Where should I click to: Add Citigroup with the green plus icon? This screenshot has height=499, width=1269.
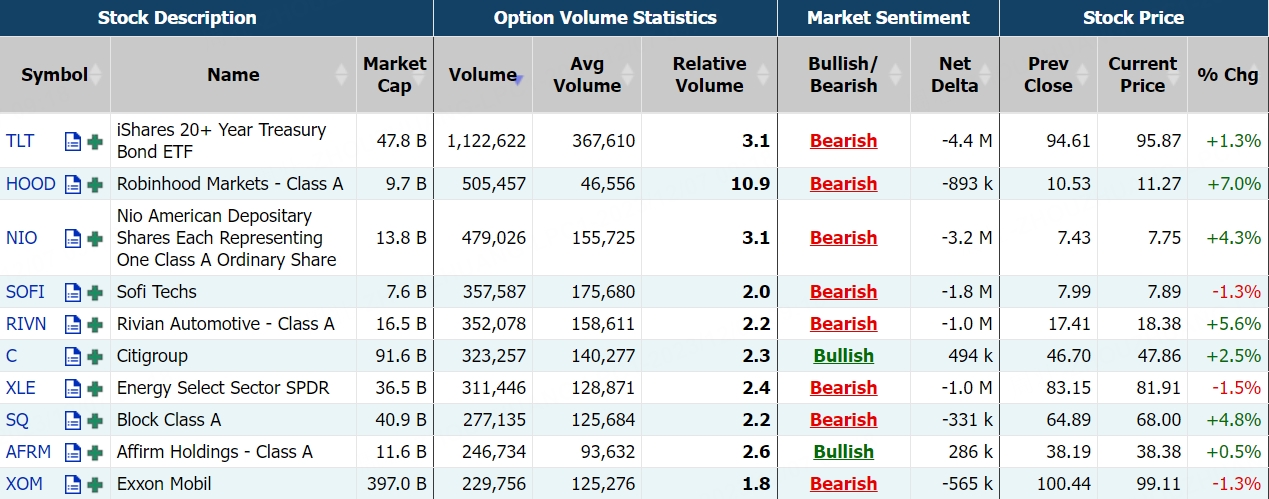[x=95, y=356]
